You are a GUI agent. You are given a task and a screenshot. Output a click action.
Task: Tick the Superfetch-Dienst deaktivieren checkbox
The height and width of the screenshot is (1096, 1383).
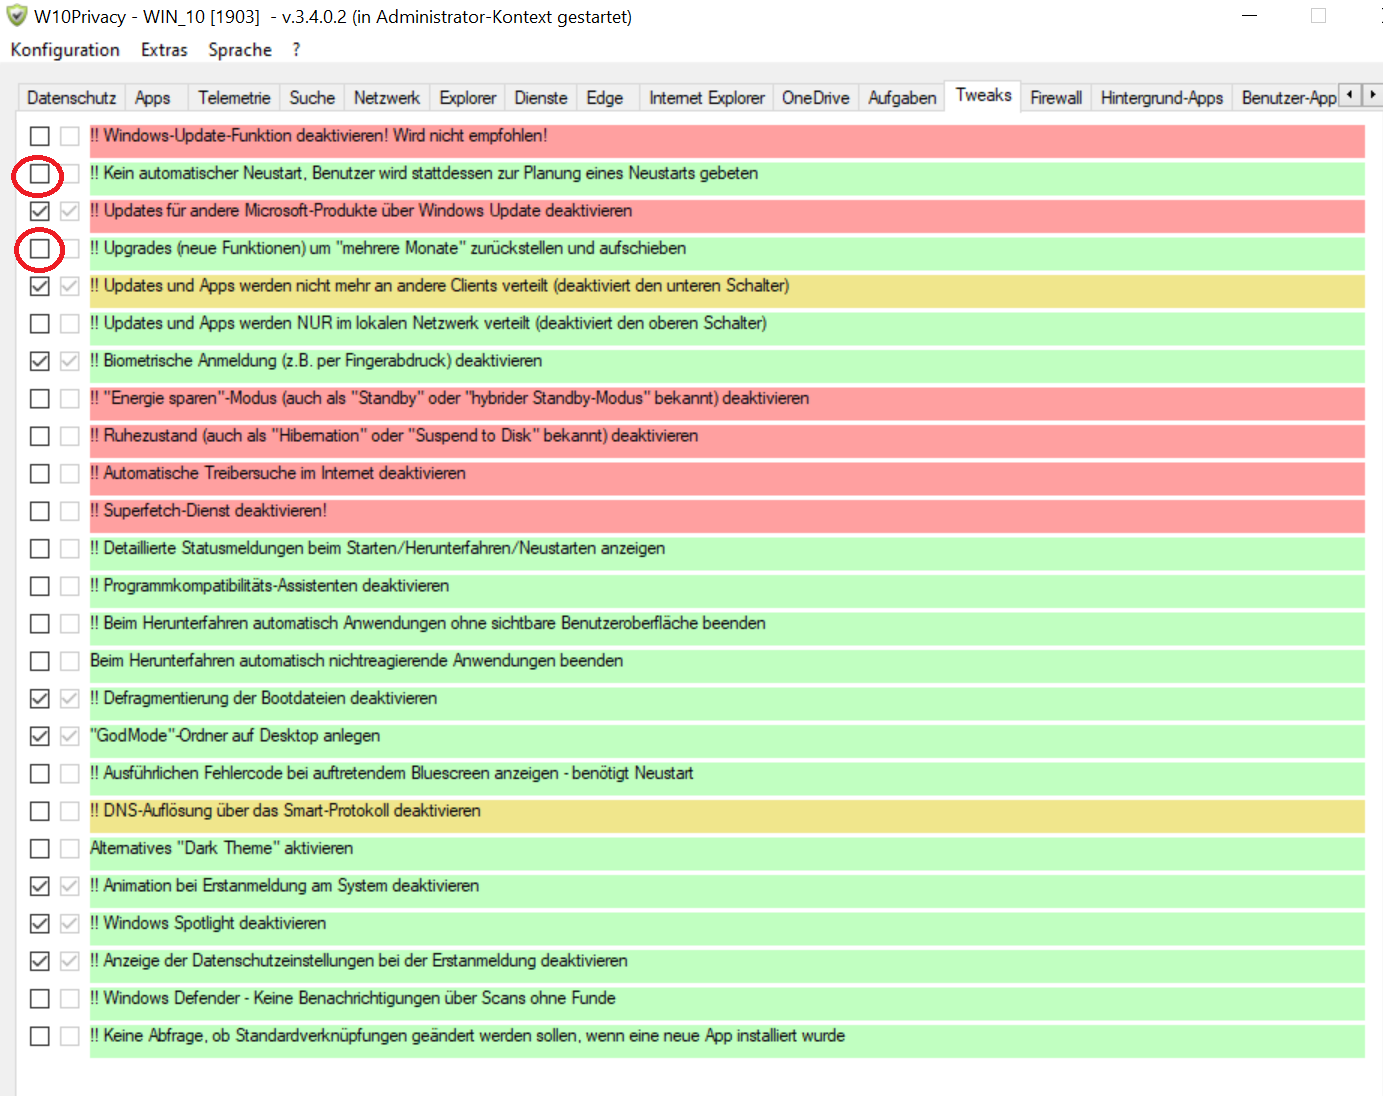(40, 511)
